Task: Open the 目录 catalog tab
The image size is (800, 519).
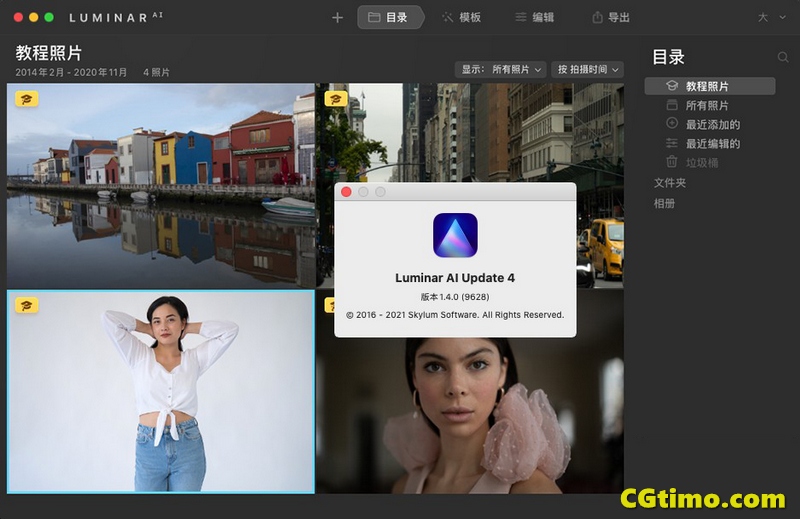Action: [390, 17]
